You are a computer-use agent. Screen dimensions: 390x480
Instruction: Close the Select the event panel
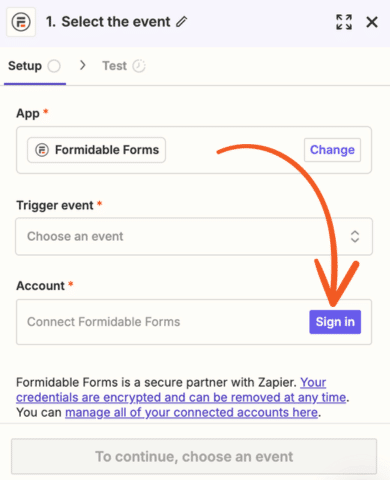pos(372,22)
